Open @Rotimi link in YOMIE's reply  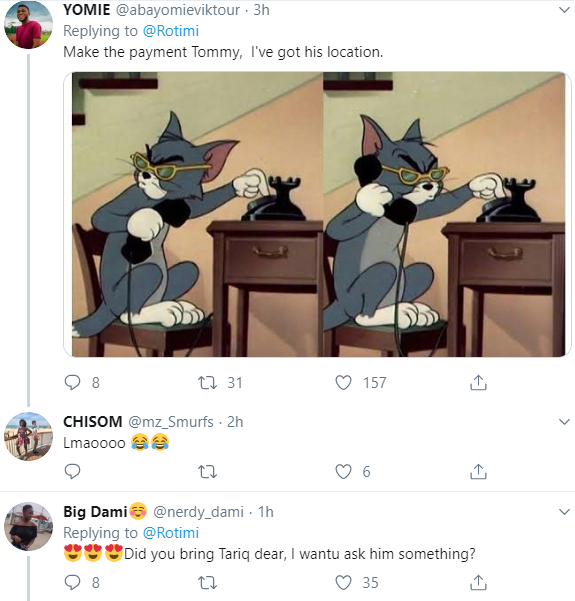click(171, 31)
